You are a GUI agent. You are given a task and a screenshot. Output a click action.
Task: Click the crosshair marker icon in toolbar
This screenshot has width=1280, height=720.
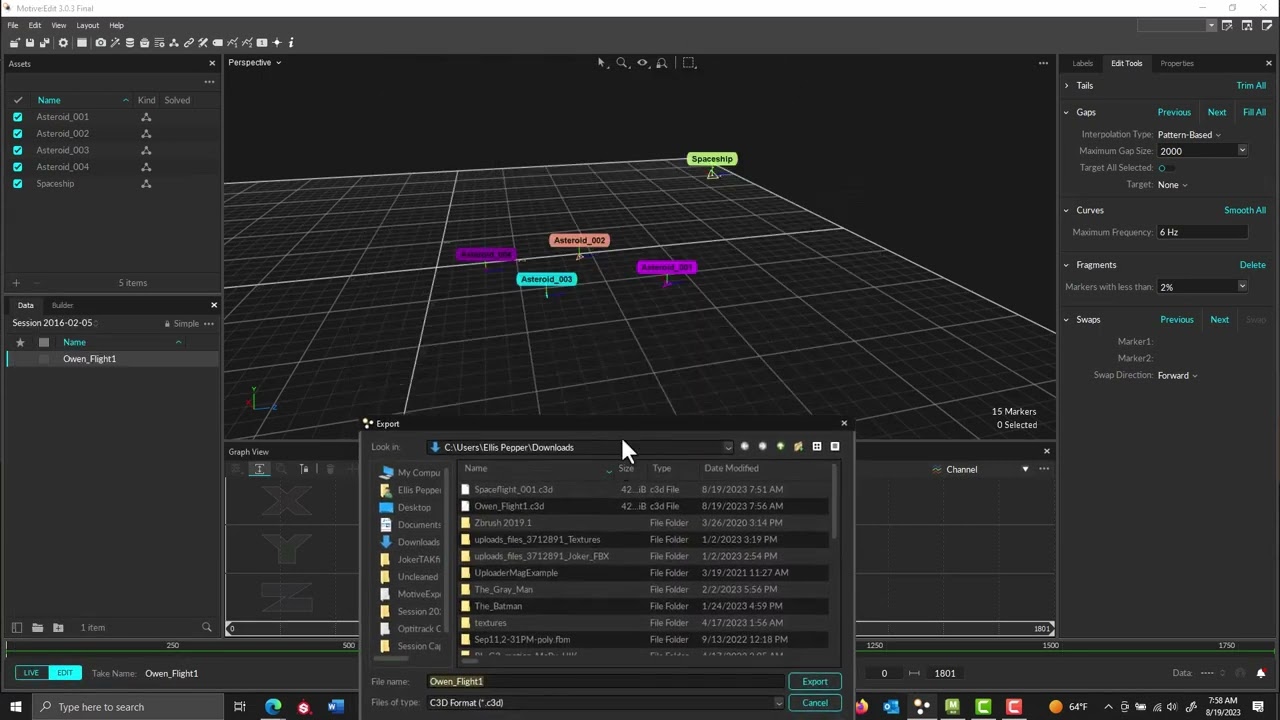pyautogui.click(x=277, y=43)
